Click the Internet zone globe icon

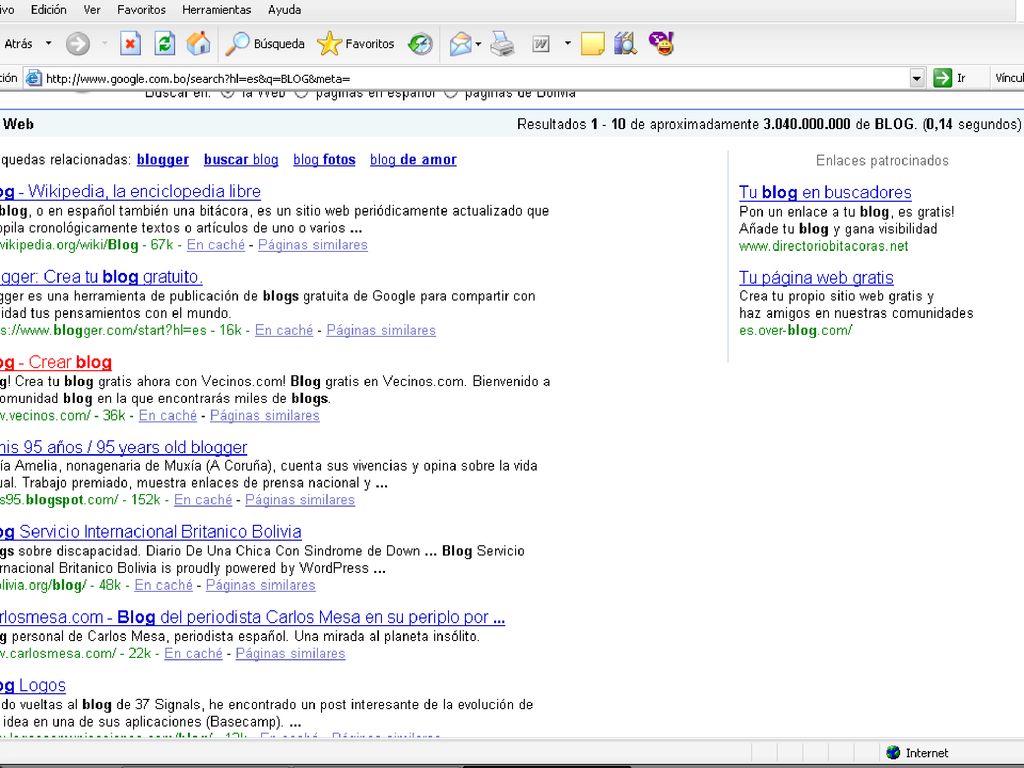[x=893, y=752]
